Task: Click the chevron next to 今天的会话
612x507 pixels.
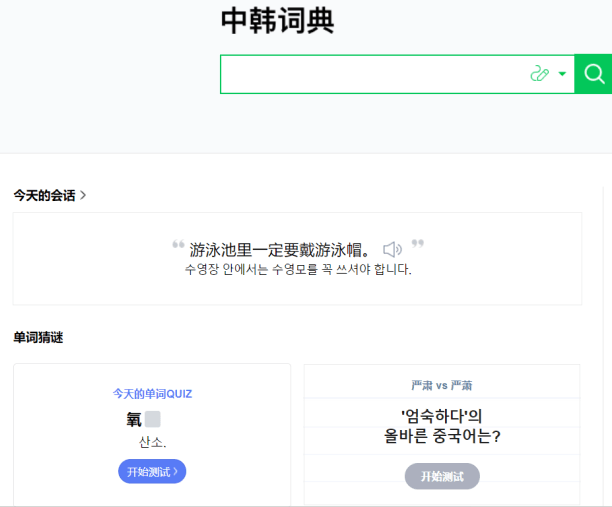Action: [x=83, y=195]
